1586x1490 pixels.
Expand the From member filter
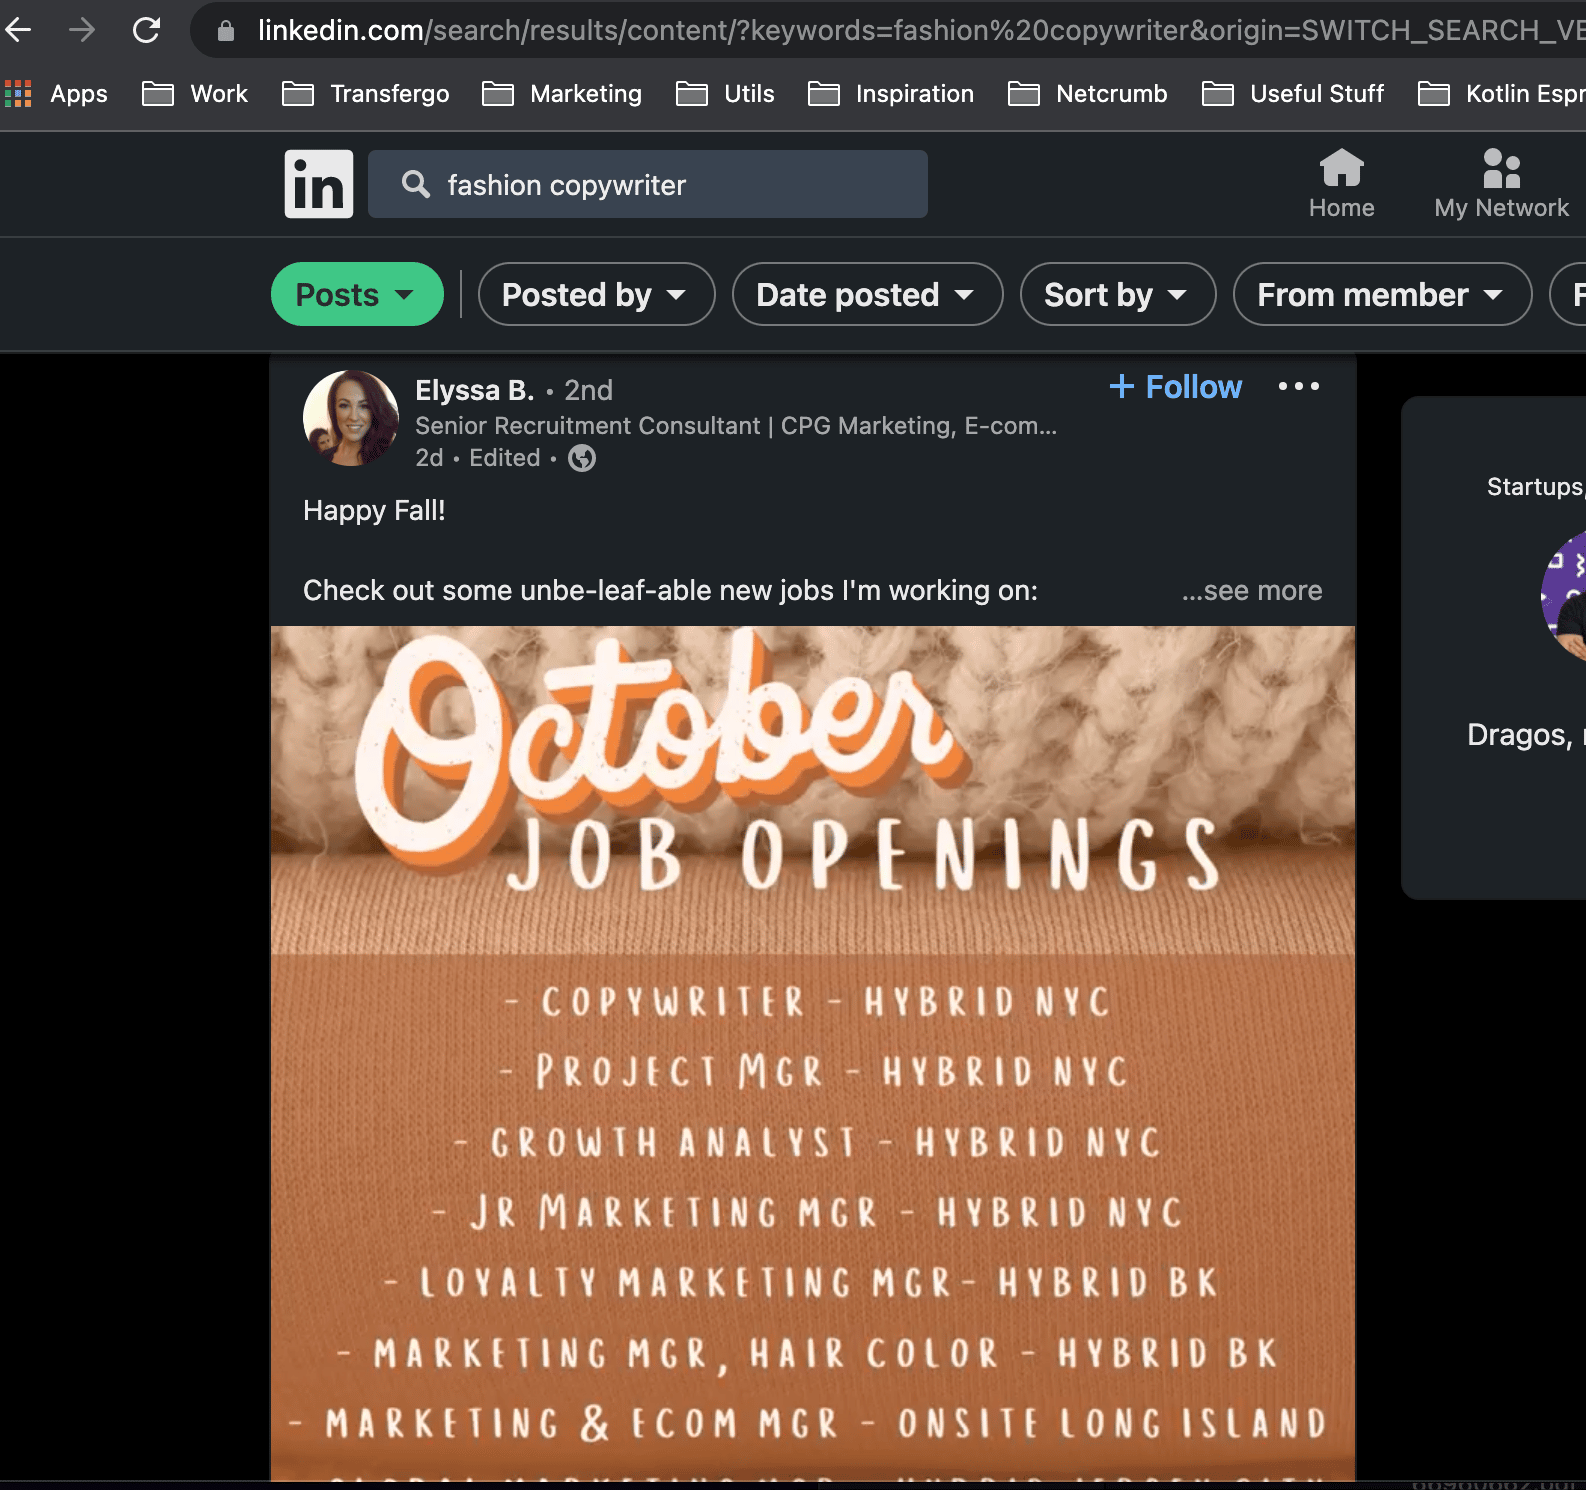[x=1381, y=295]
